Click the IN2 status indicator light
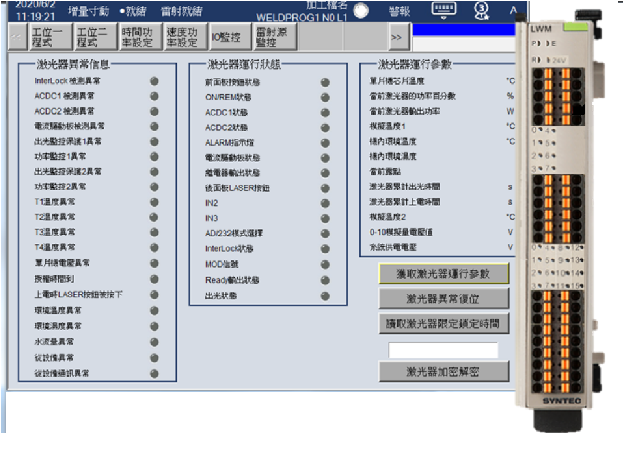 (x=325, y=203)
